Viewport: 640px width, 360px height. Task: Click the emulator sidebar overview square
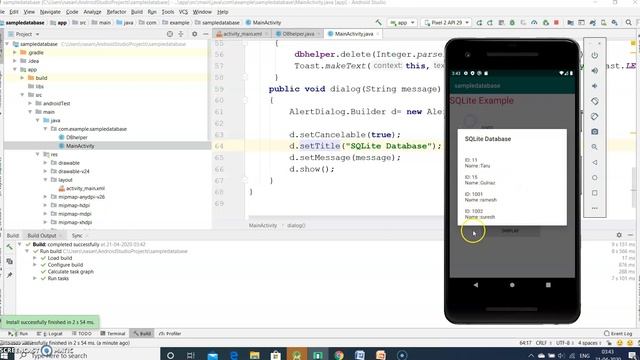coord(595,193)
